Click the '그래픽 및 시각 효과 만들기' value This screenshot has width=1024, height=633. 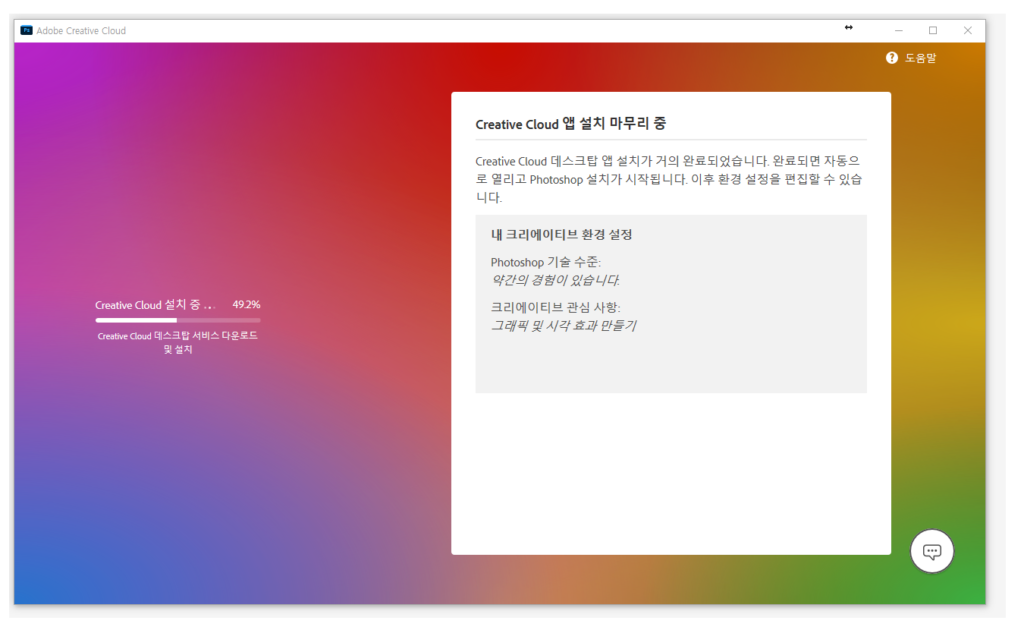point(563,325)
